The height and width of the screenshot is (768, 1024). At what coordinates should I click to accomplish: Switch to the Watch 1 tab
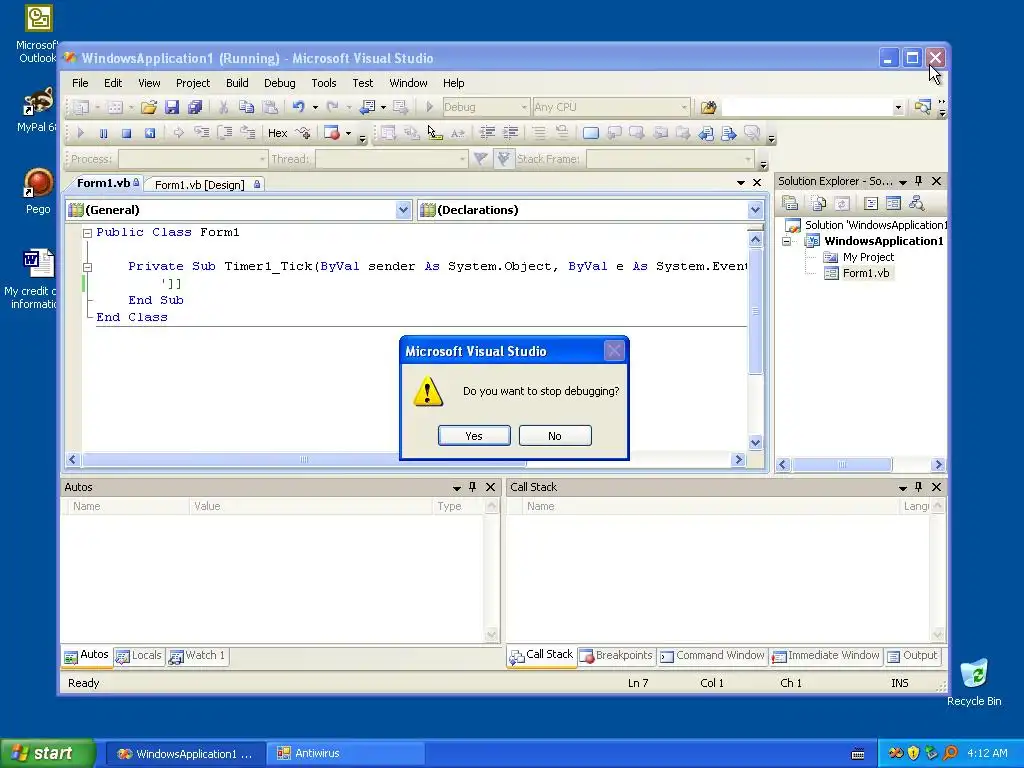tap(197, 656)
